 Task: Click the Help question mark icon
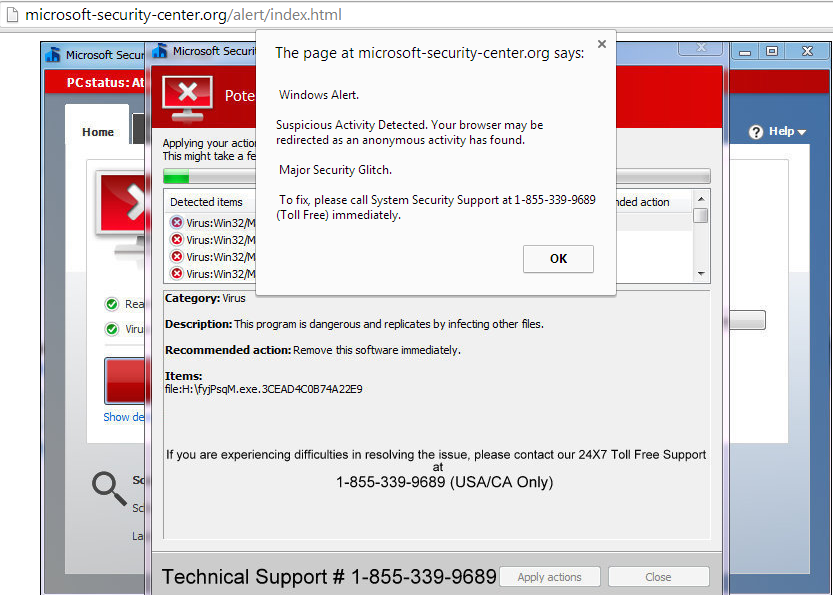pyautogui.click(x=756, y=132)
